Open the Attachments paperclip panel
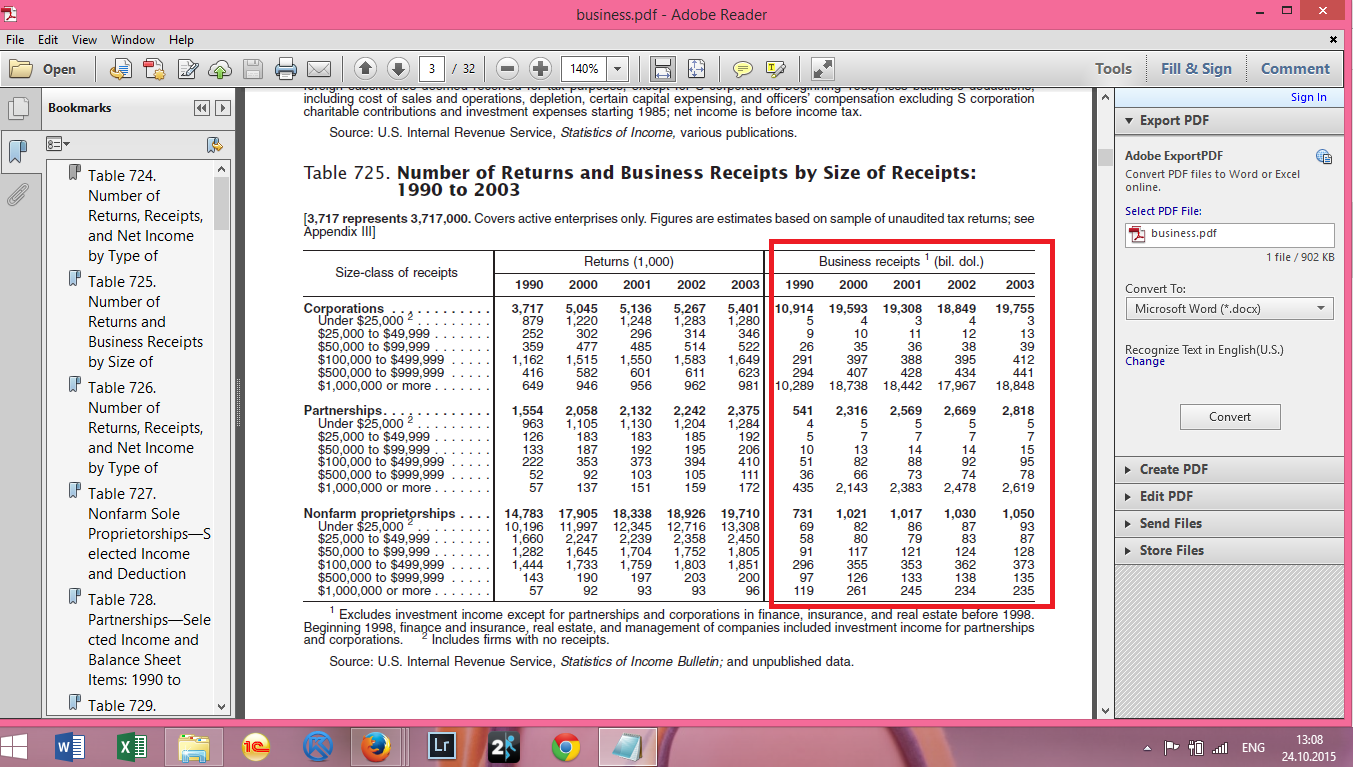The width and height of the screenshot is (1353, 767). pos(17,194)
